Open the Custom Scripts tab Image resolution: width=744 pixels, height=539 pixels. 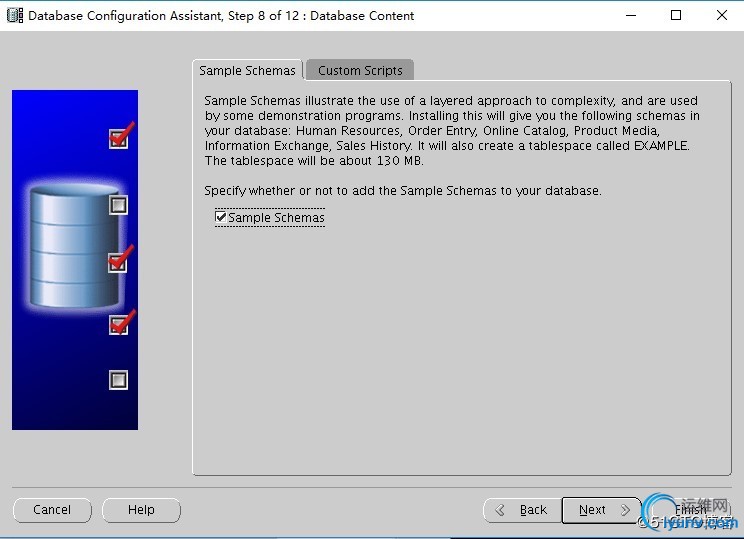click(360, 70)
